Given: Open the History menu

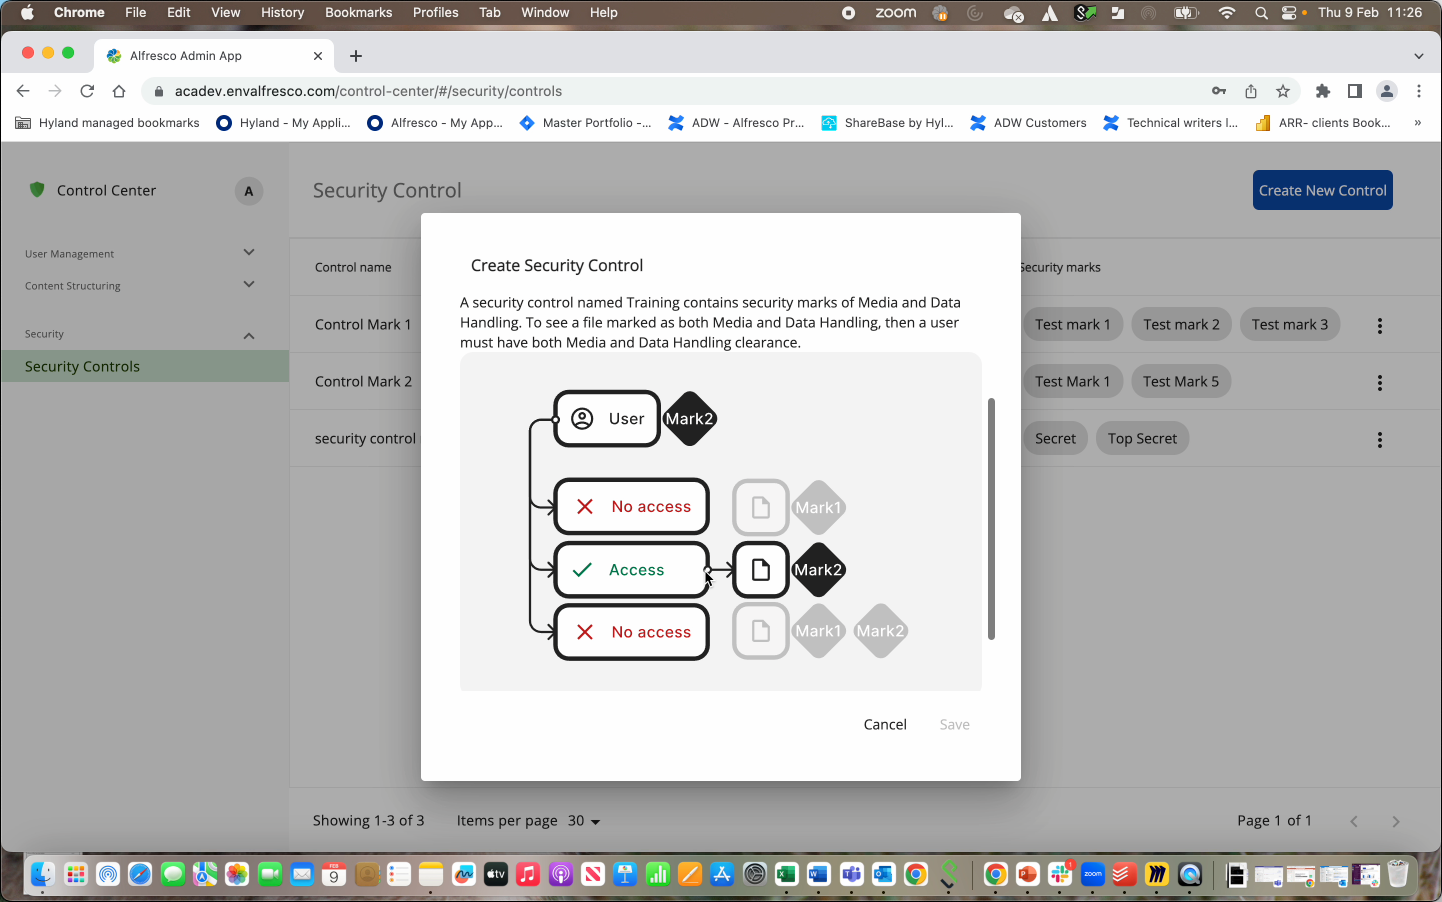Looking at the screenshot, I should pyautogui.click(x=282, y=12).
